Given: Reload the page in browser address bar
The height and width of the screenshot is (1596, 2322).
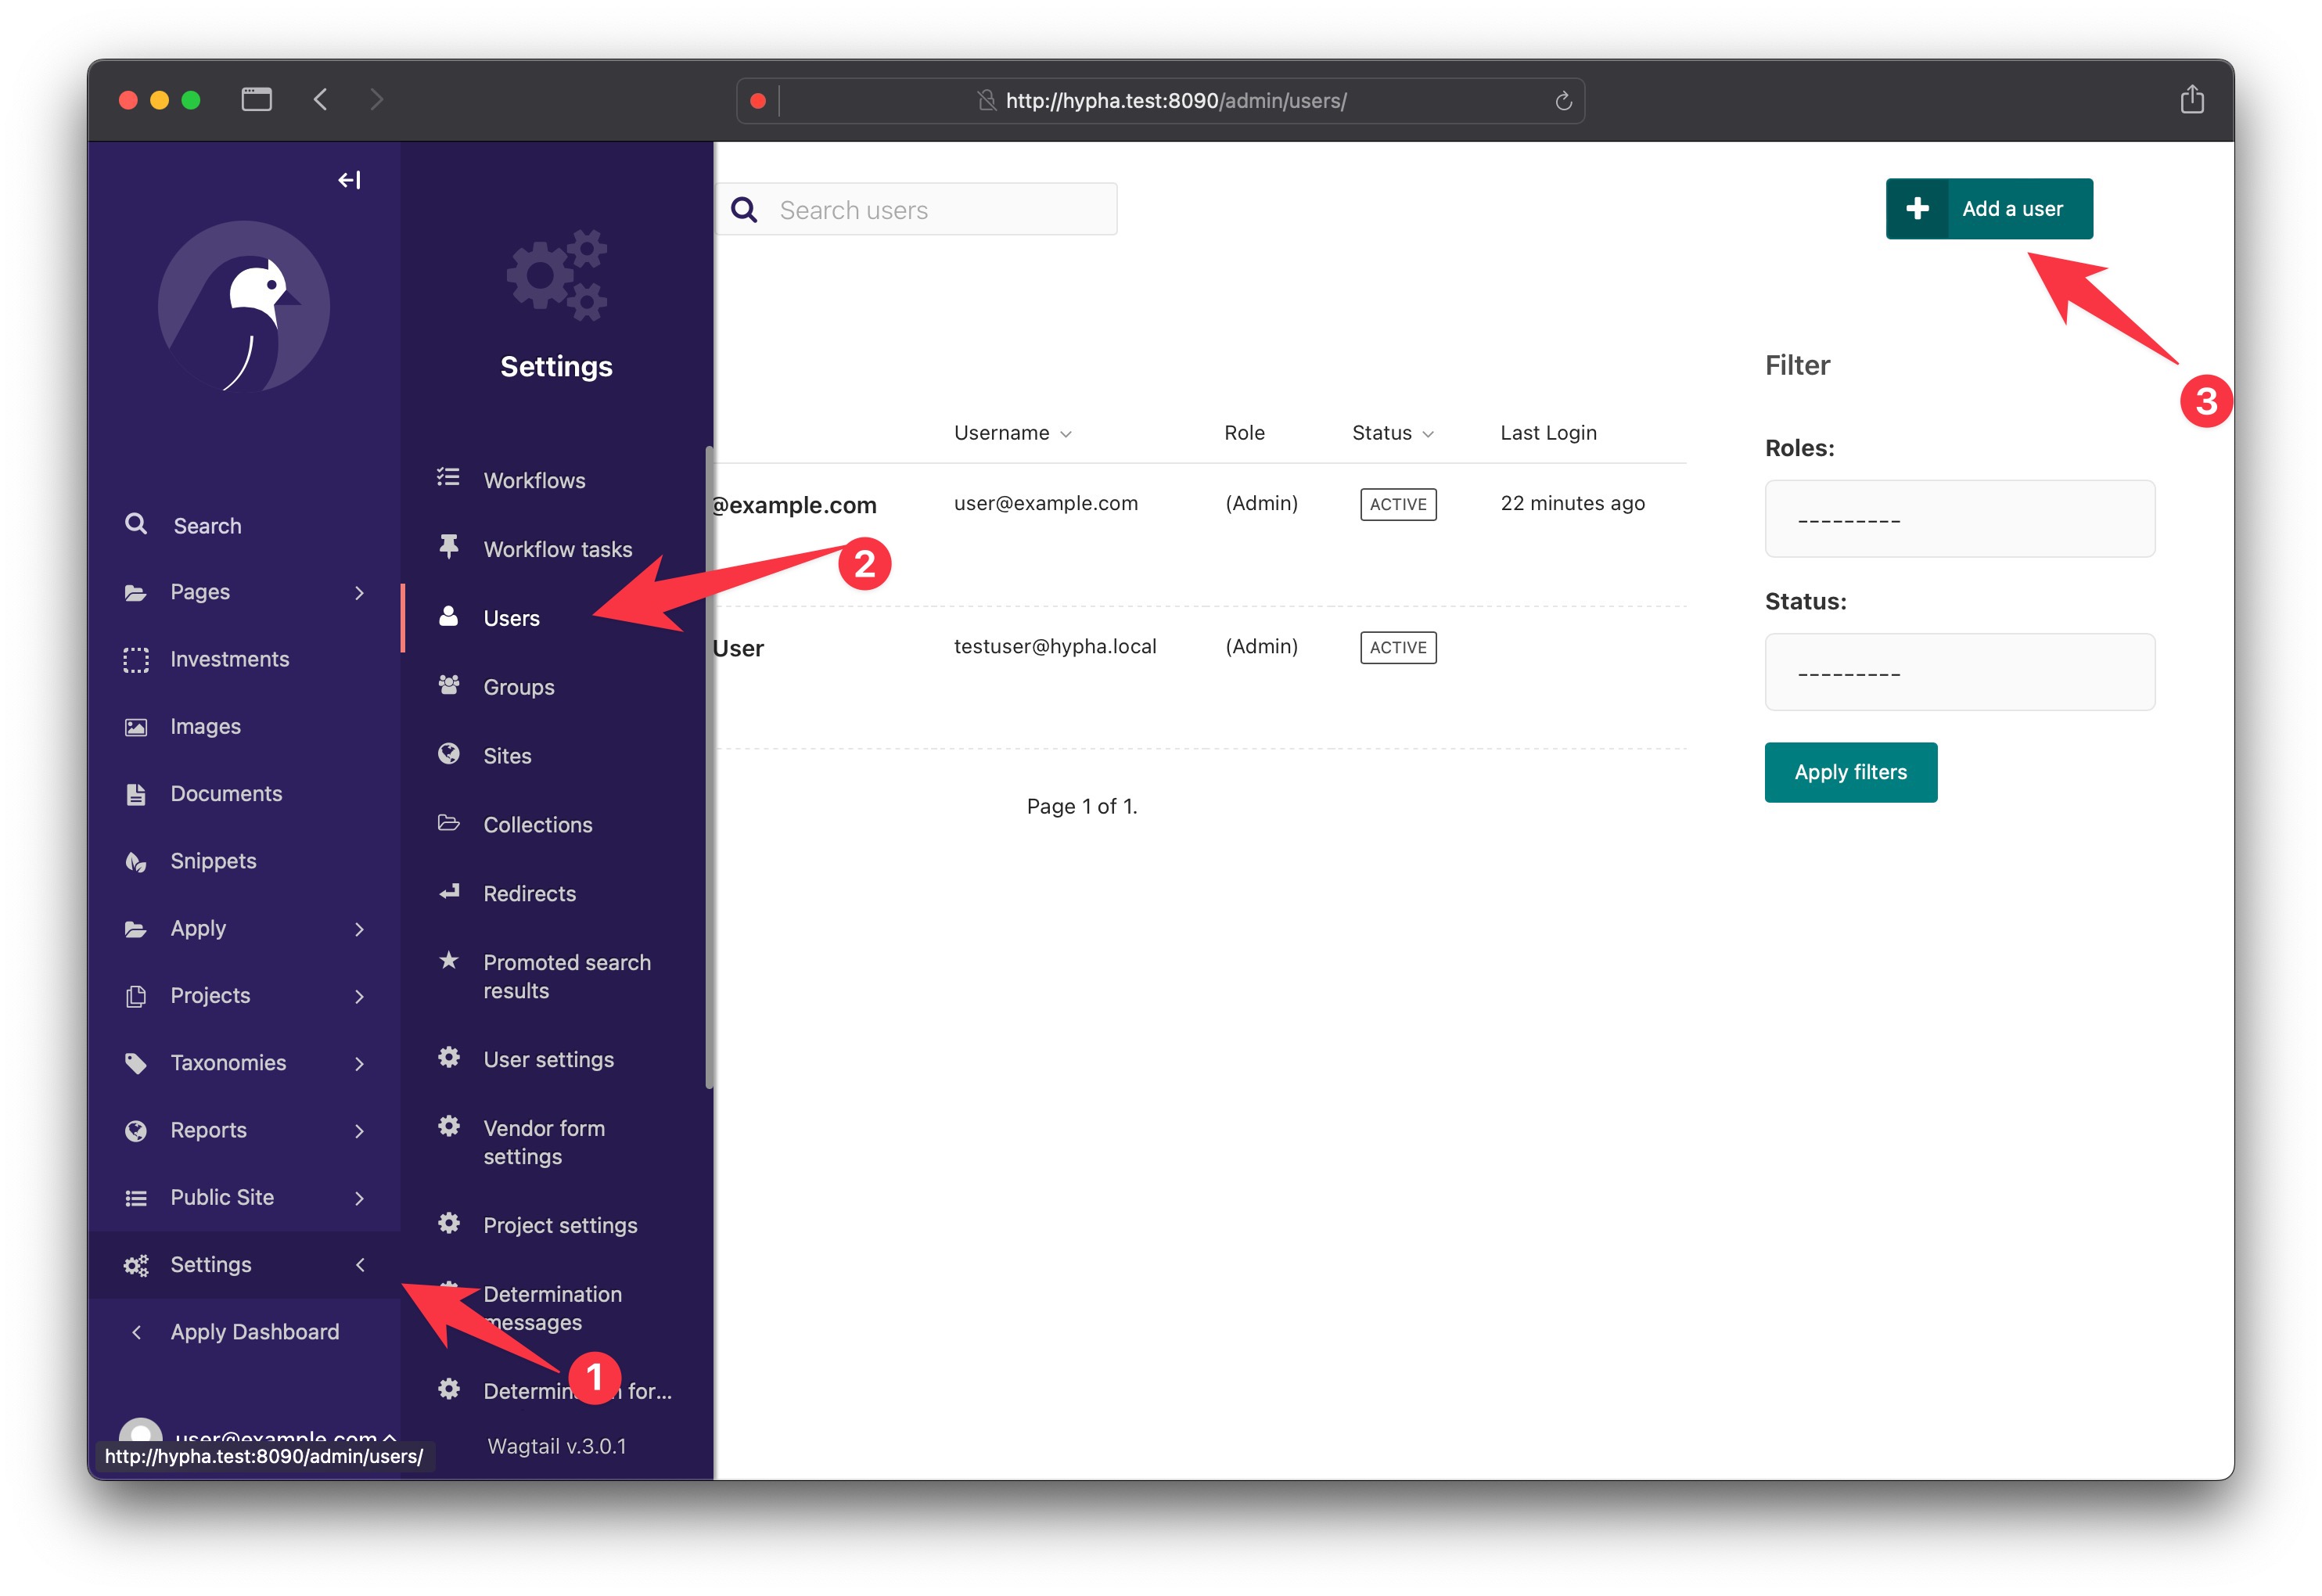Looking at the screenshot, I should (1563, 101).
